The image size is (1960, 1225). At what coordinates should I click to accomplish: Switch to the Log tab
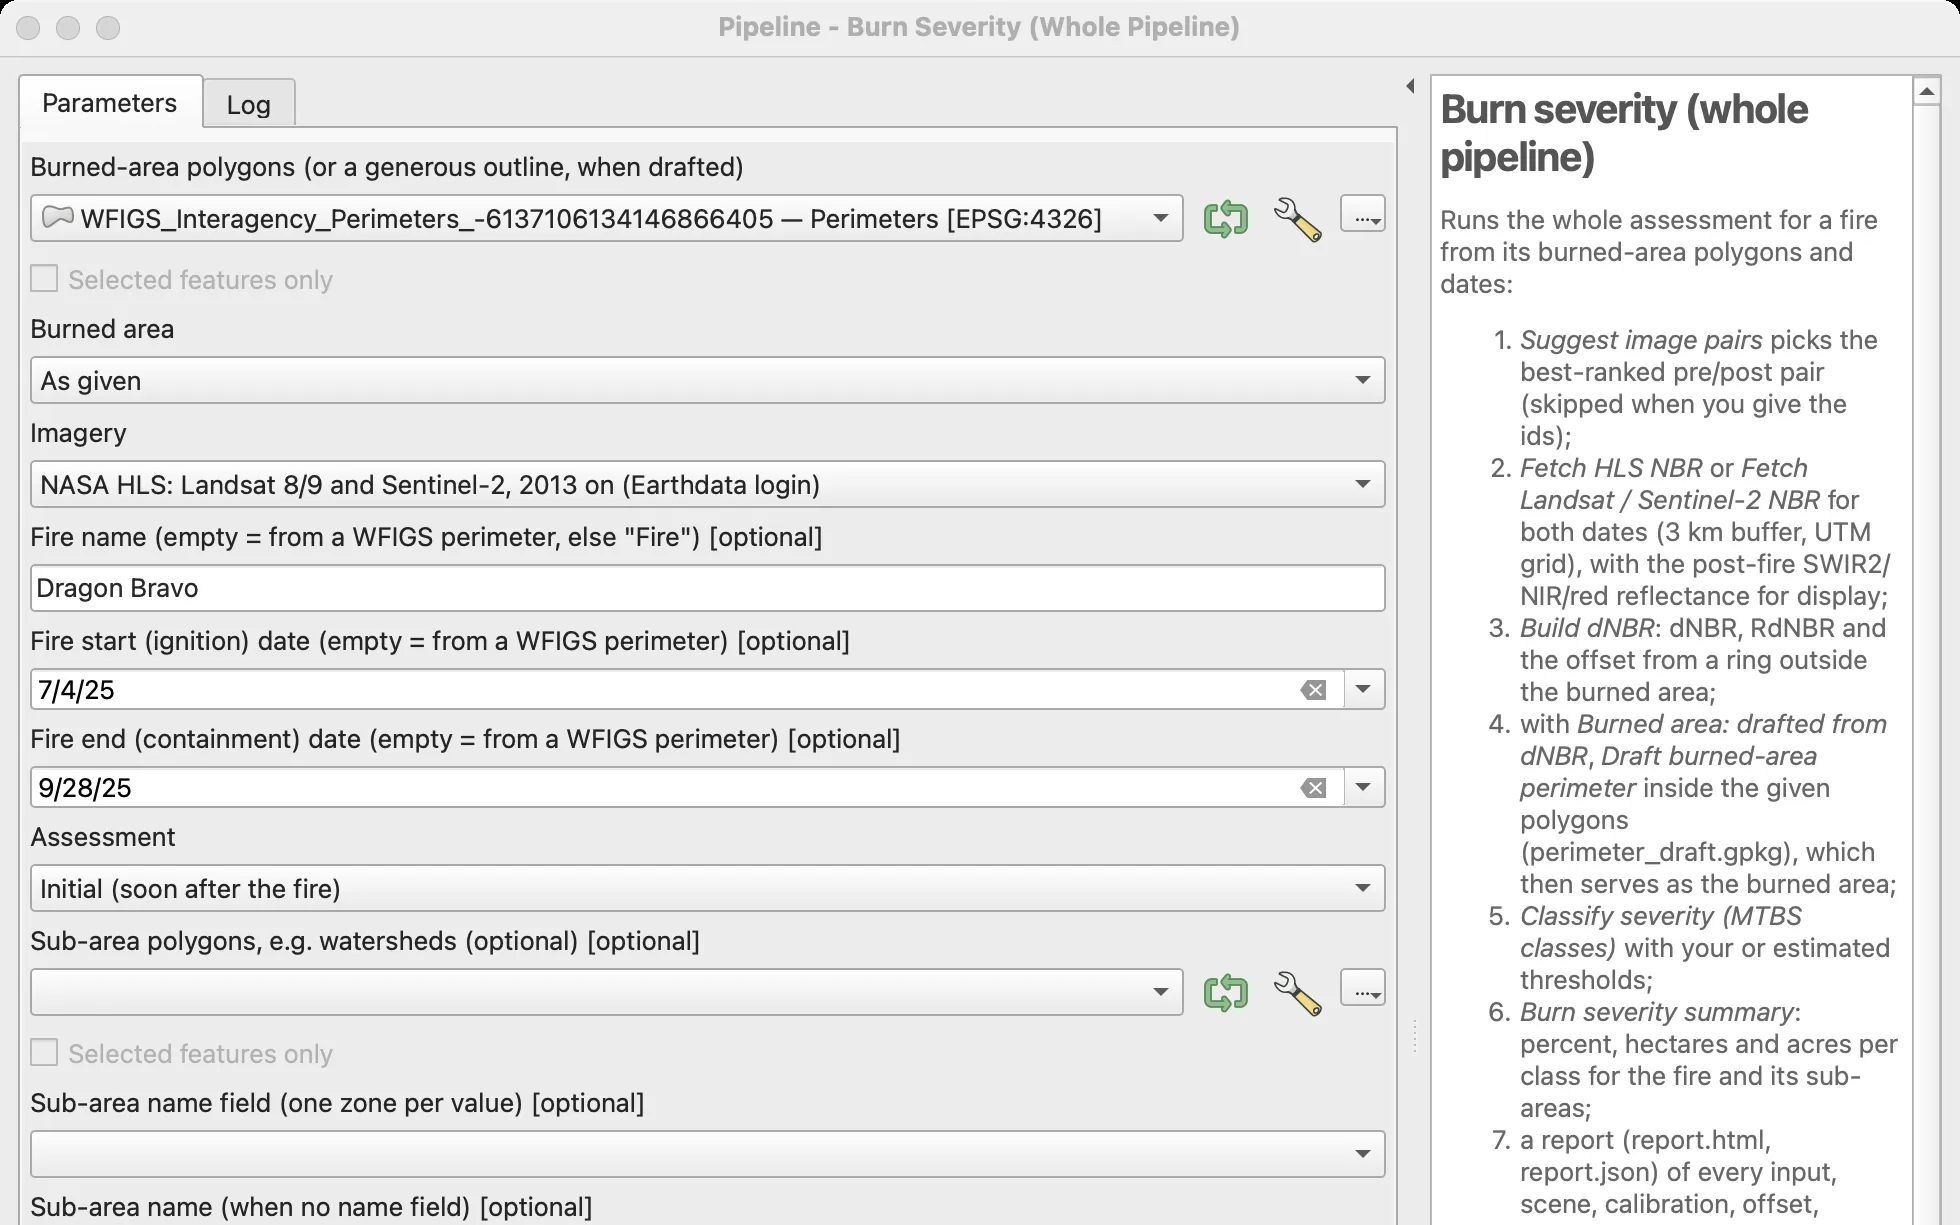[x=249, y=104]
